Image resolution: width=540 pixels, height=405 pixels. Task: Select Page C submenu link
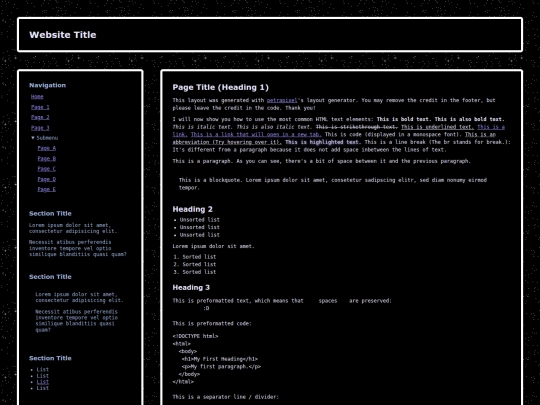click(46, 169)
